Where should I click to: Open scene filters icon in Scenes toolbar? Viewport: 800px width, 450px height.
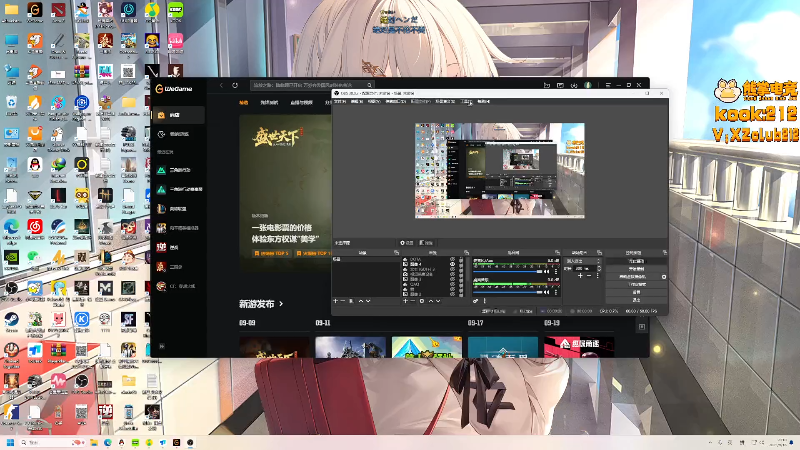[352, 301]
